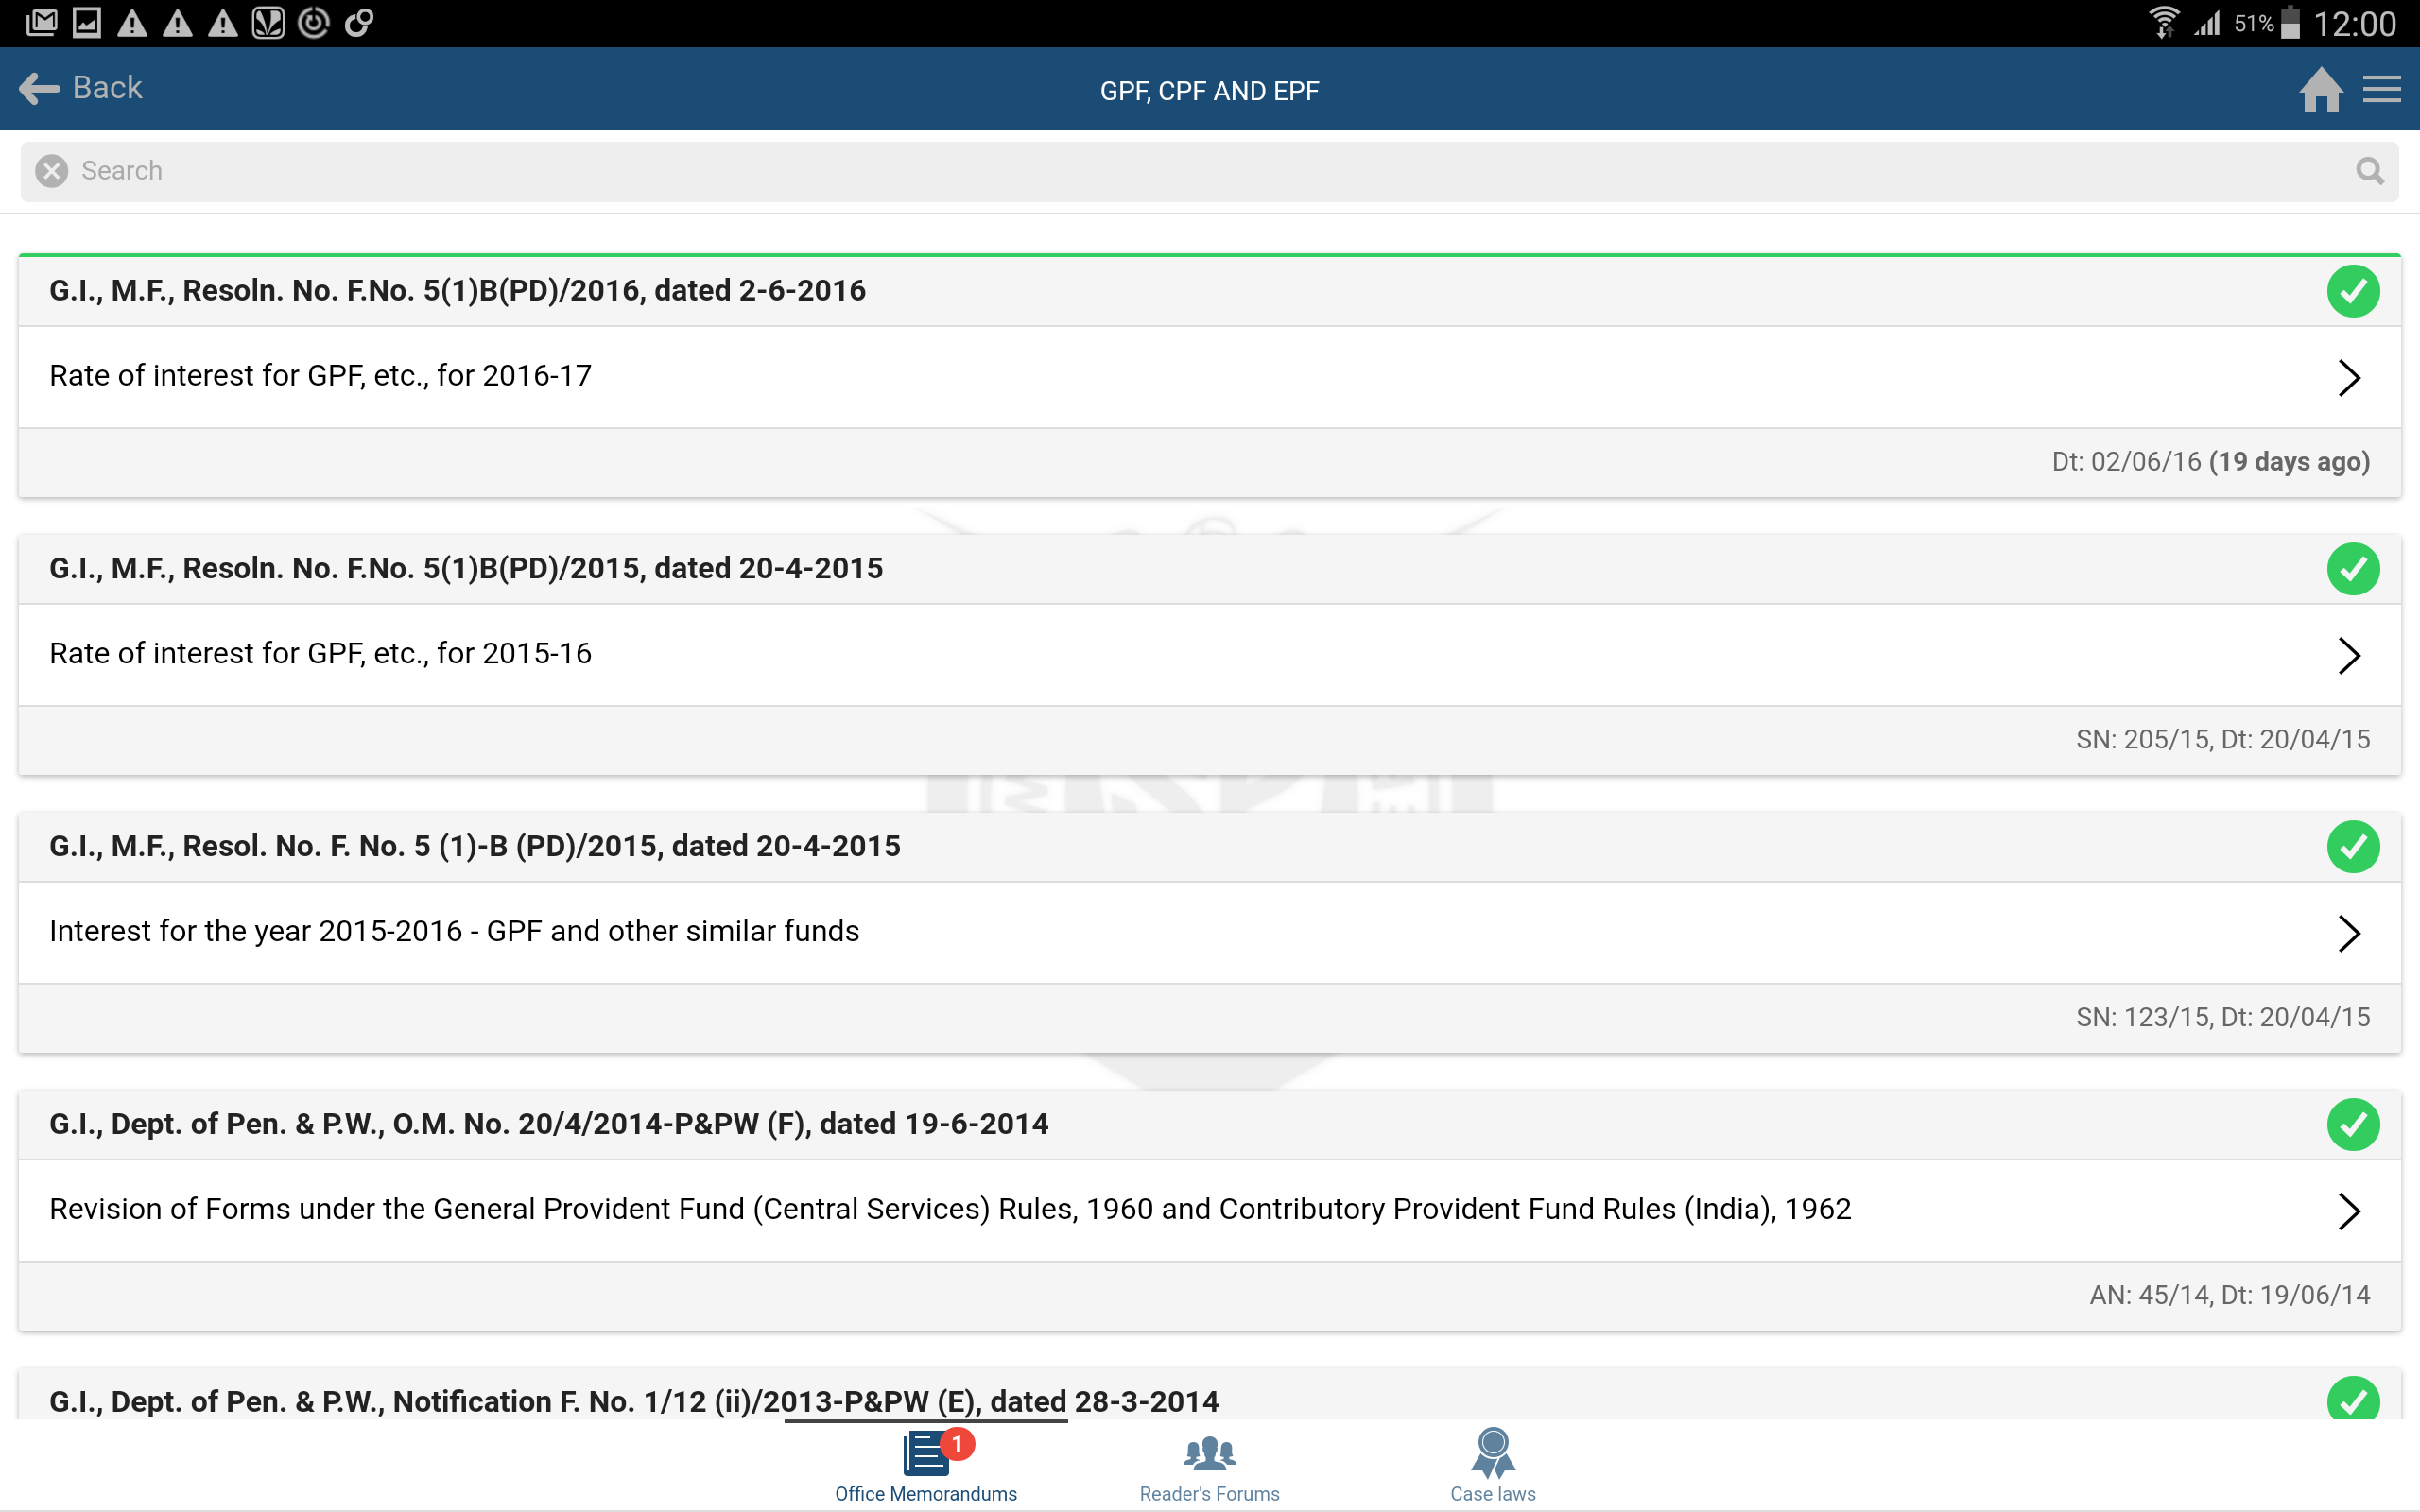Toggle green checkmark for Resoln. dated 20-4-2015
This screenshot has height=1512, width=2420.
[2353, 569]
